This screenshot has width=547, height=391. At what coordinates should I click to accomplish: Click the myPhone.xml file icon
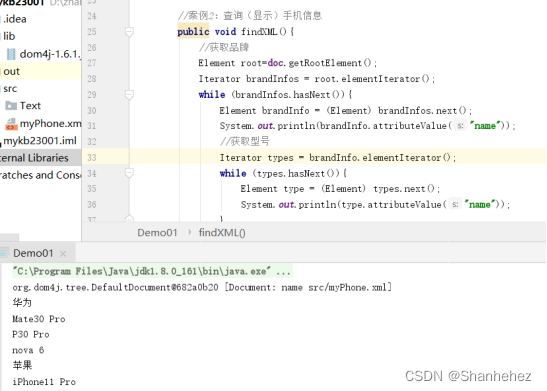(x=11, y=124)
